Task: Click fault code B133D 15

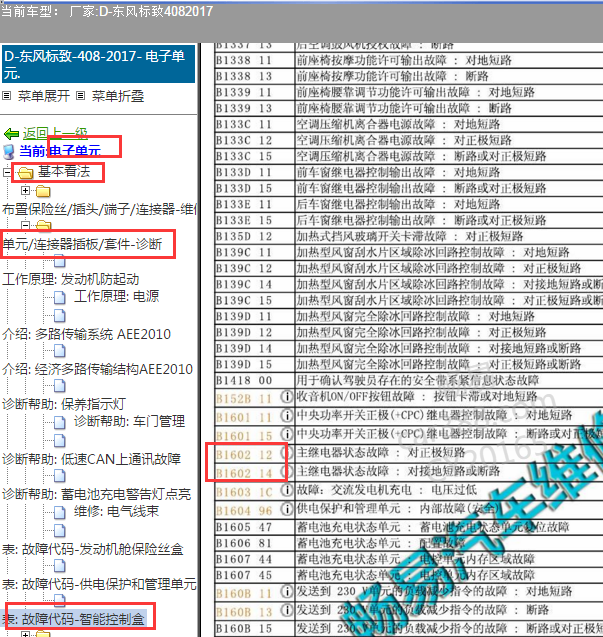Action: 244,188
